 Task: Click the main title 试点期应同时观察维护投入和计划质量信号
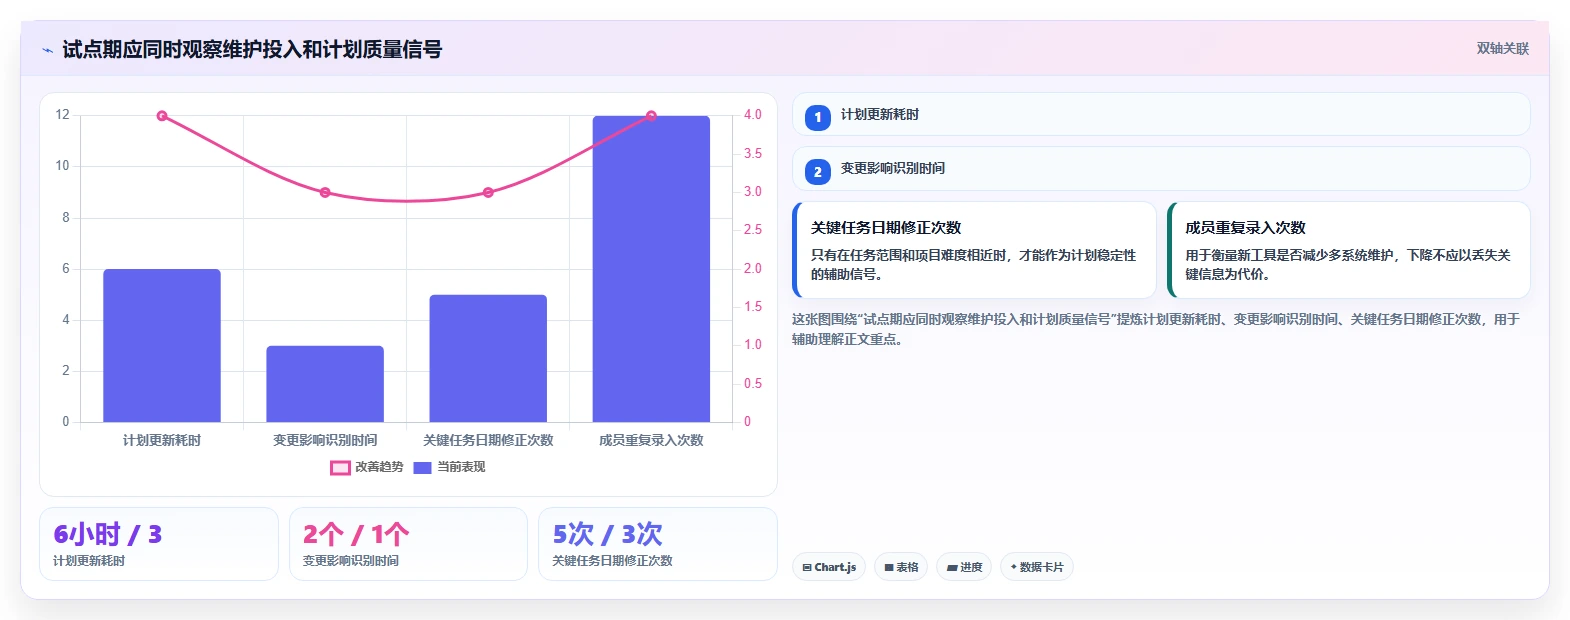click(252, 49)
